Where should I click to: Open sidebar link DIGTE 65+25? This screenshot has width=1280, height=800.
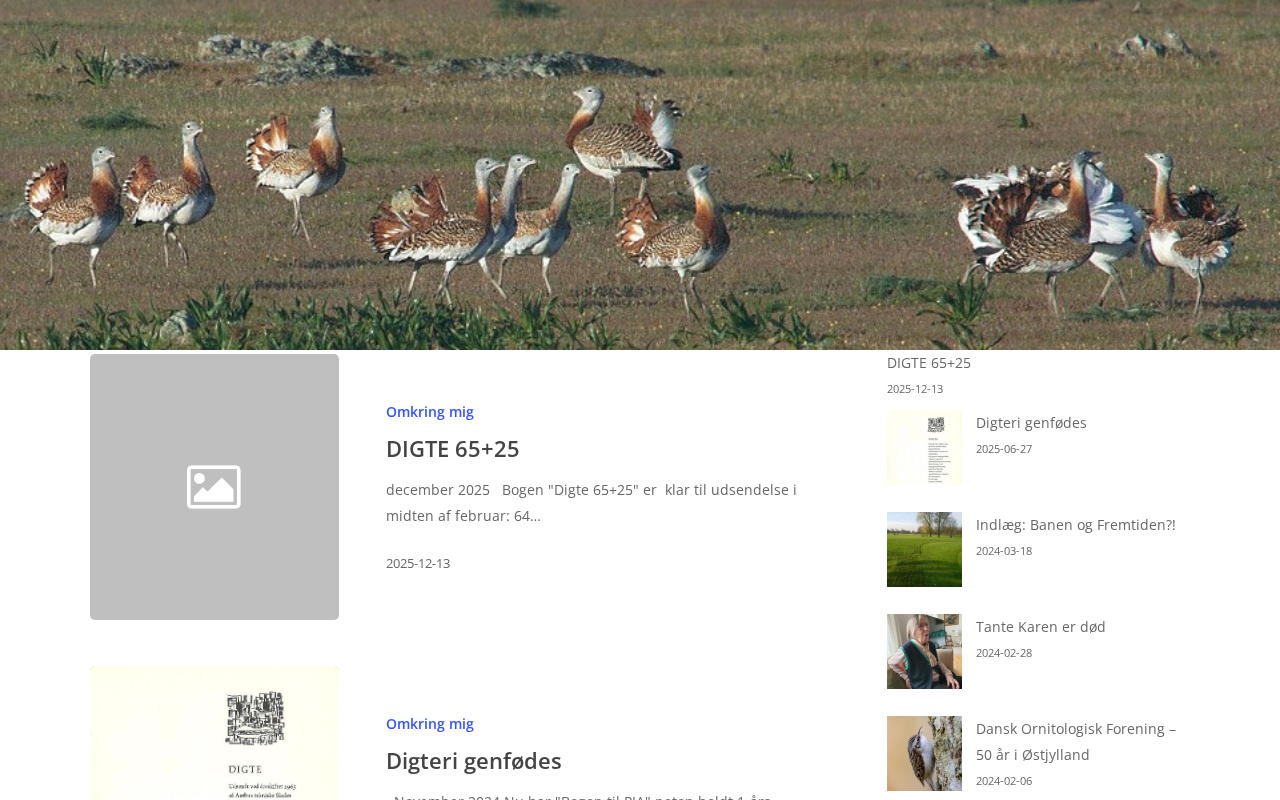[929, 363]
